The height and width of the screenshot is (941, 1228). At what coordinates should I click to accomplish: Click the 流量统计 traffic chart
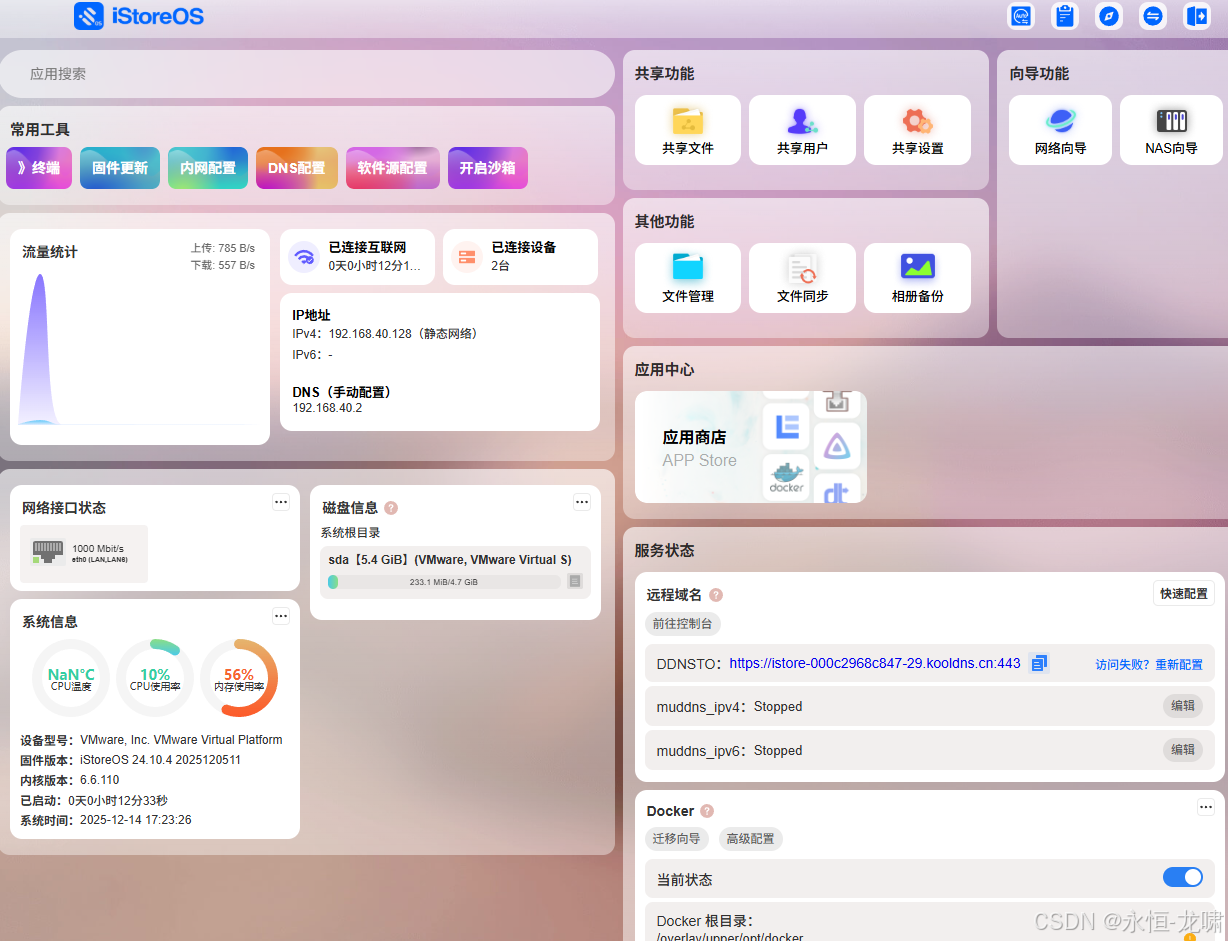[140, 348]
